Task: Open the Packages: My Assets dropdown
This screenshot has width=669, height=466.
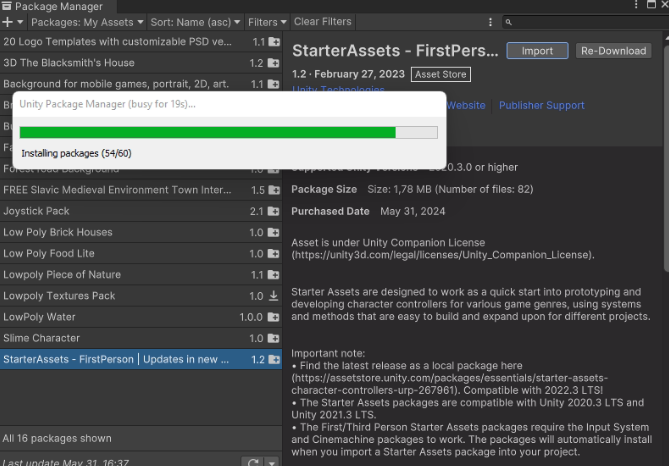Action: 87,22
